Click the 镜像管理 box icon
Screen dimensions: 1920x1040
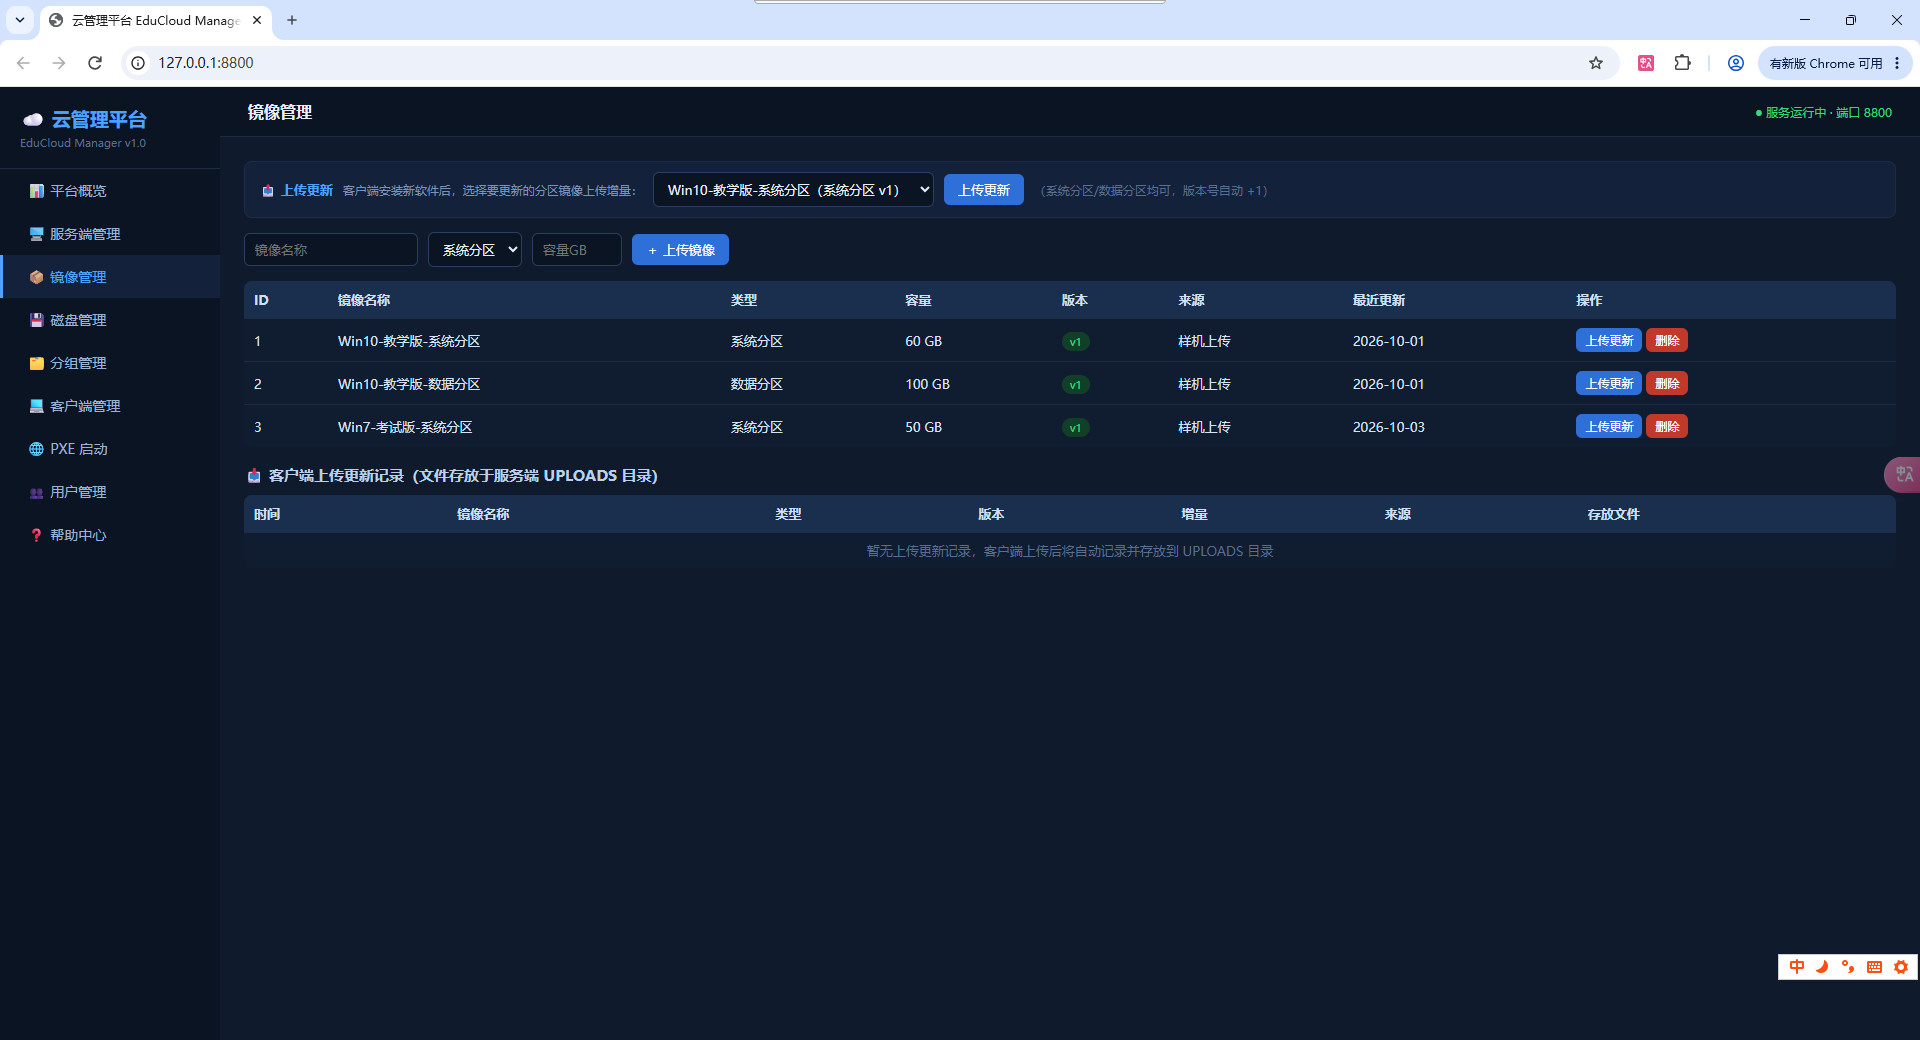(37, 277)
